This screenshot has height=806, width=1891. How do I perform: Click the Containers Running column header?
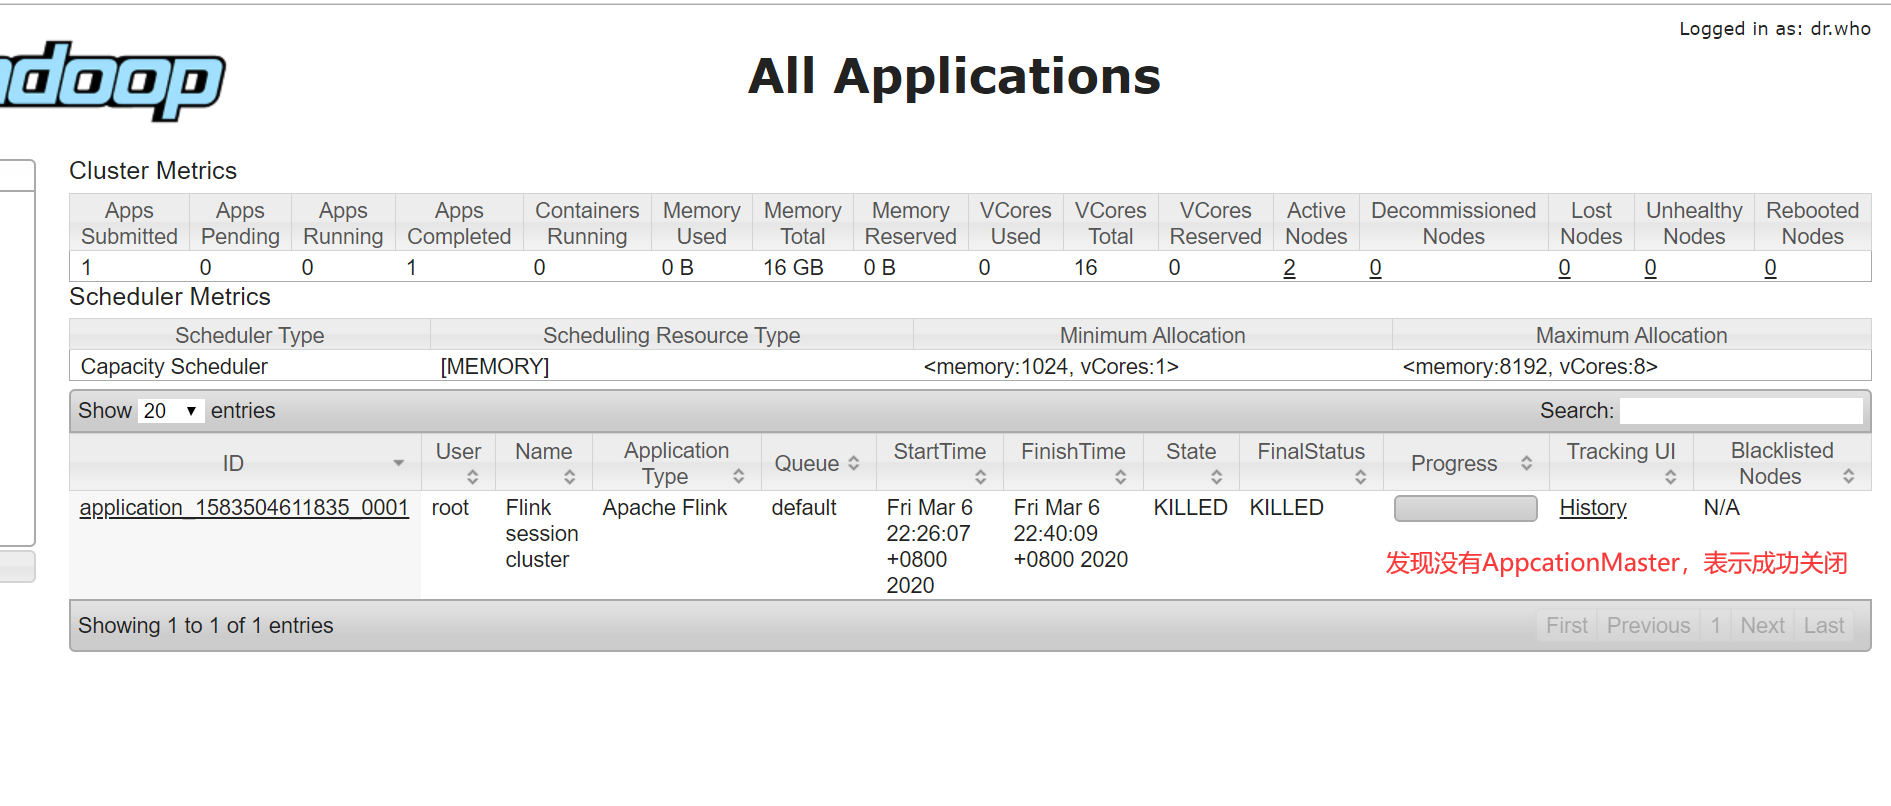[x=587, y=223]
